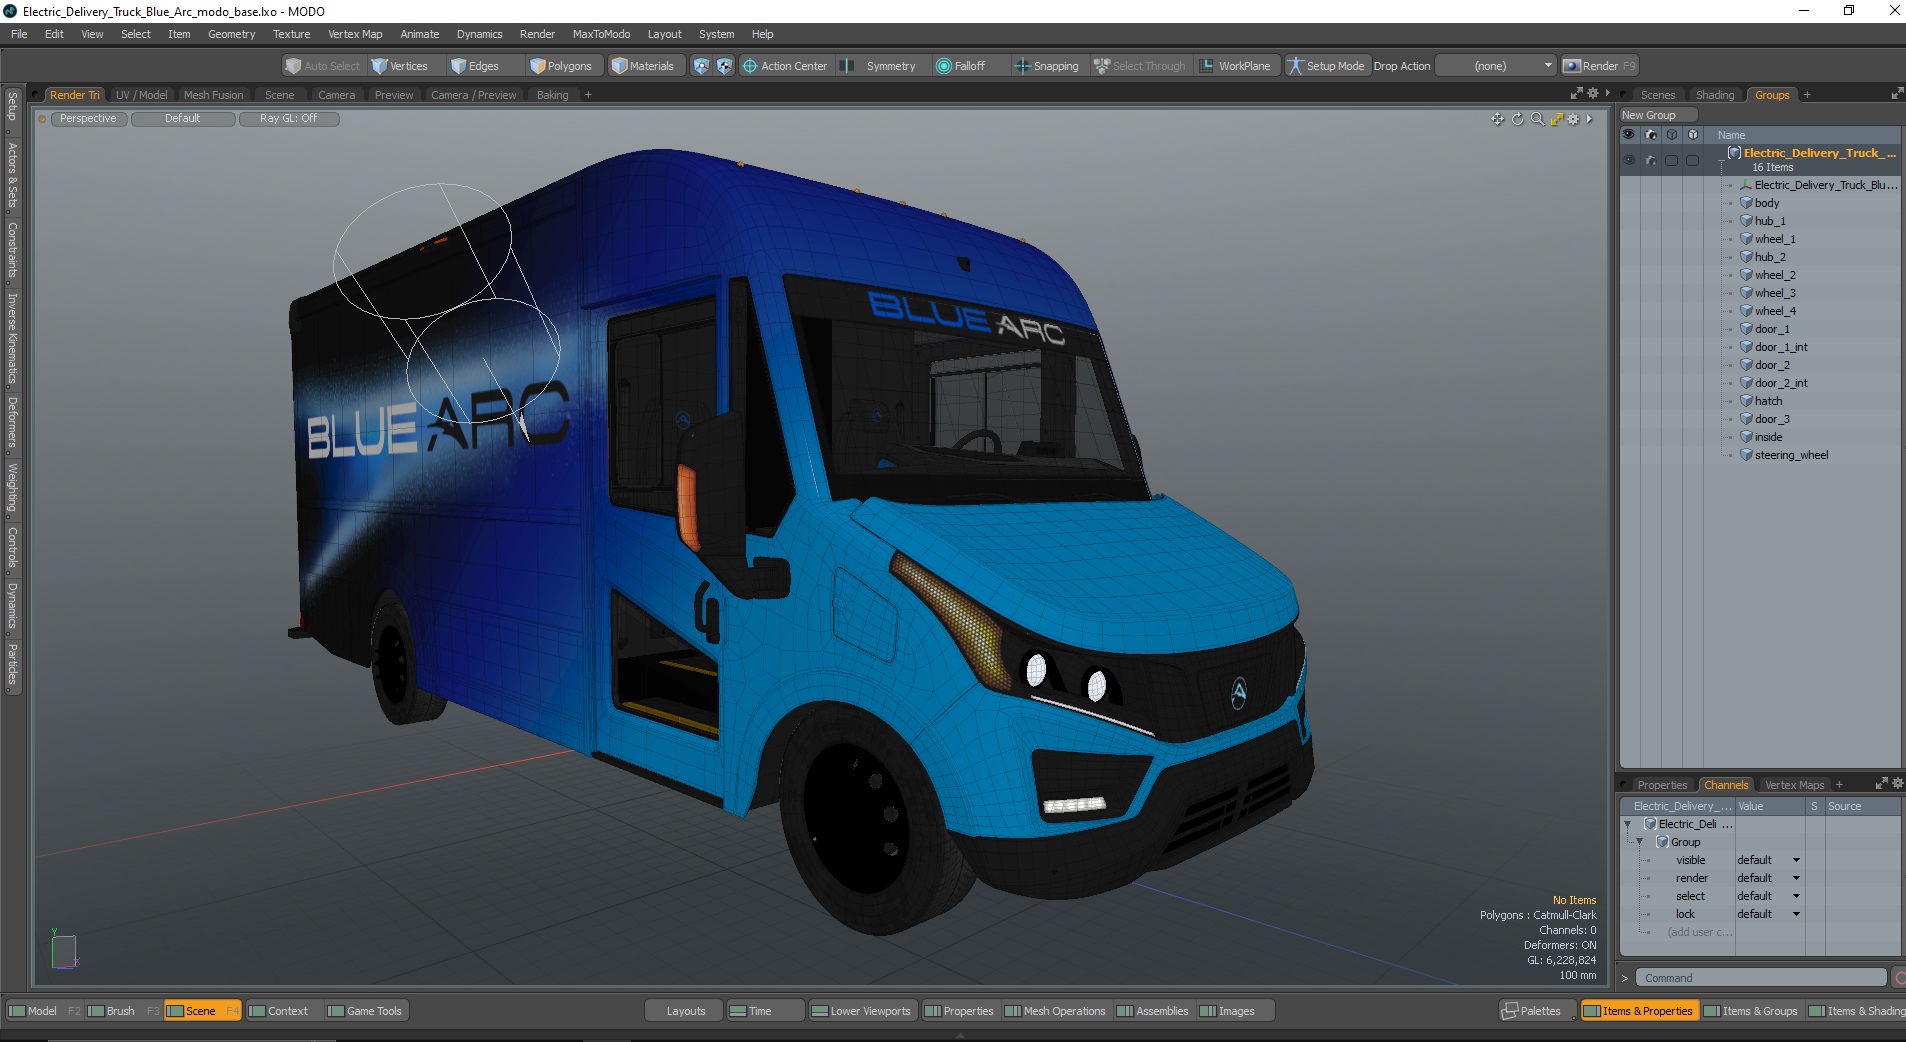Image resolution: width=1906 pixels, height=1042 pixels.
Task: Click the Render camera icon in toolbar
Action: click(1572, 66)
